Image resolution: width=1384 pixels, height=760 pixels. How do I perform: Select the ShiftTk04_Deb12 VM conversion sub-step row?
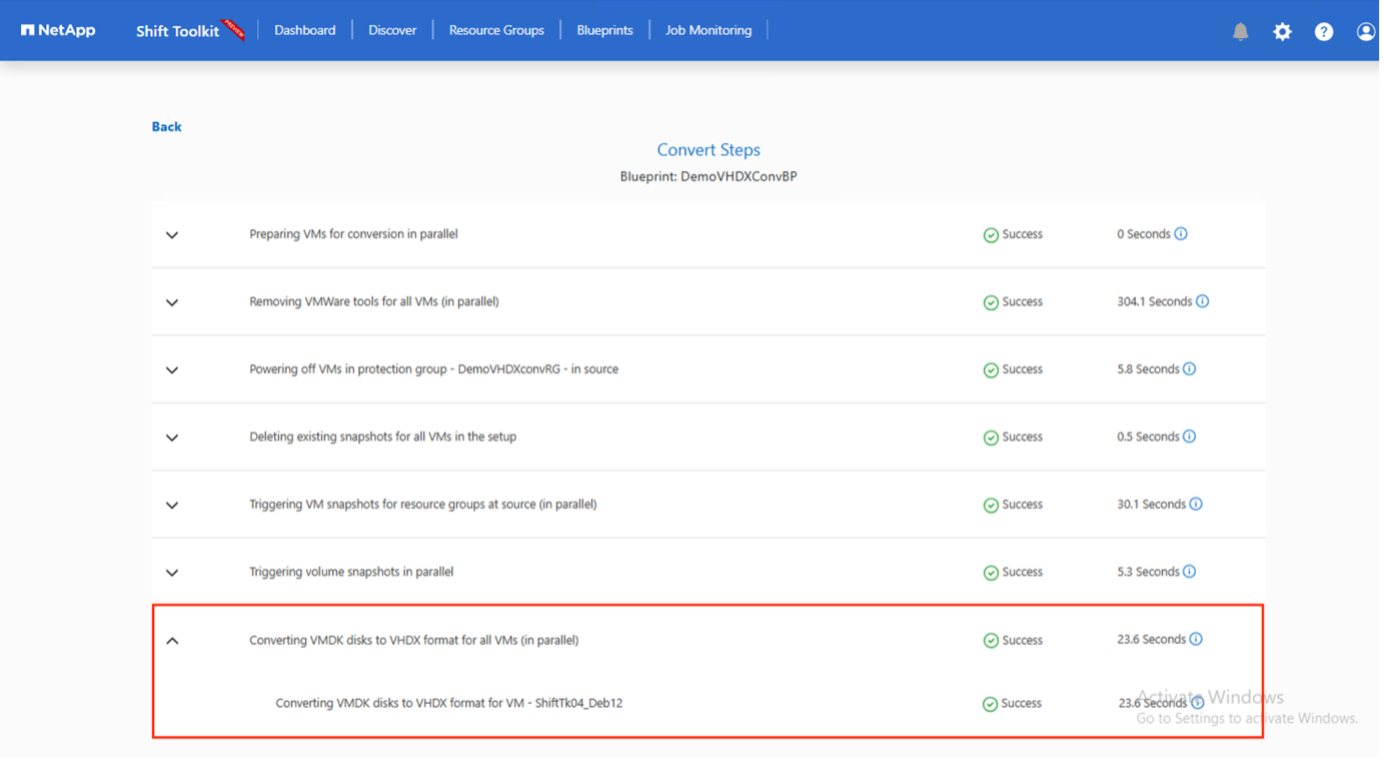click(449, 703)
